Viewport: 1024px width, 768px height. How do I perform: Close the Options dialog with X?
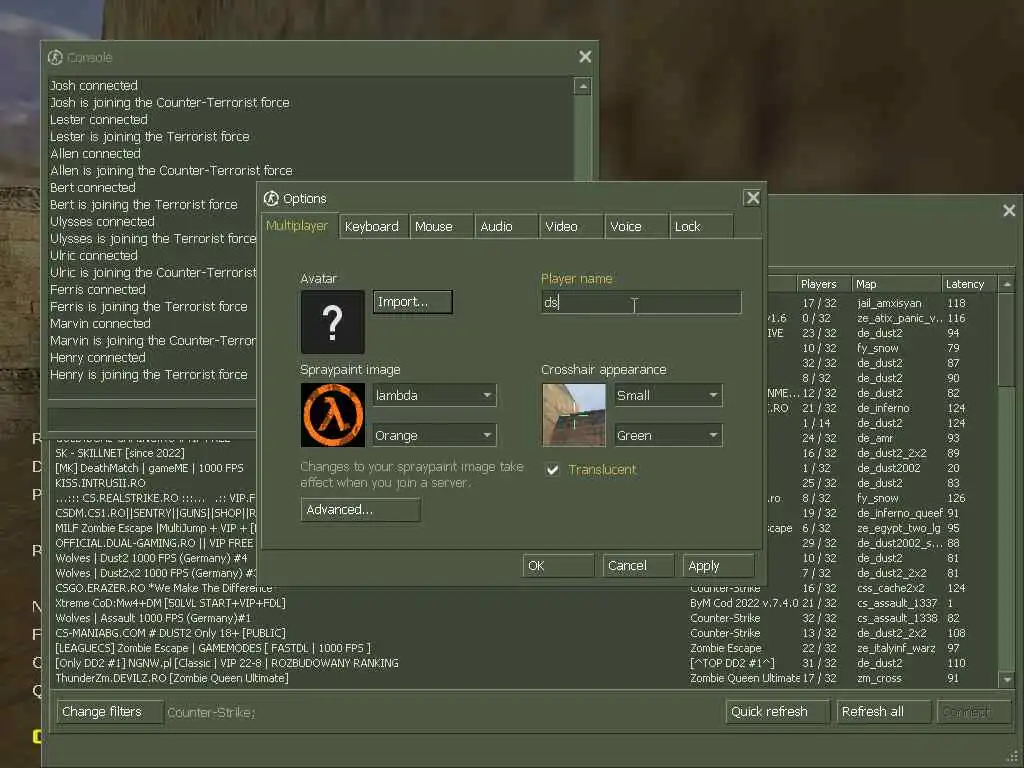[x=752, y=198]
